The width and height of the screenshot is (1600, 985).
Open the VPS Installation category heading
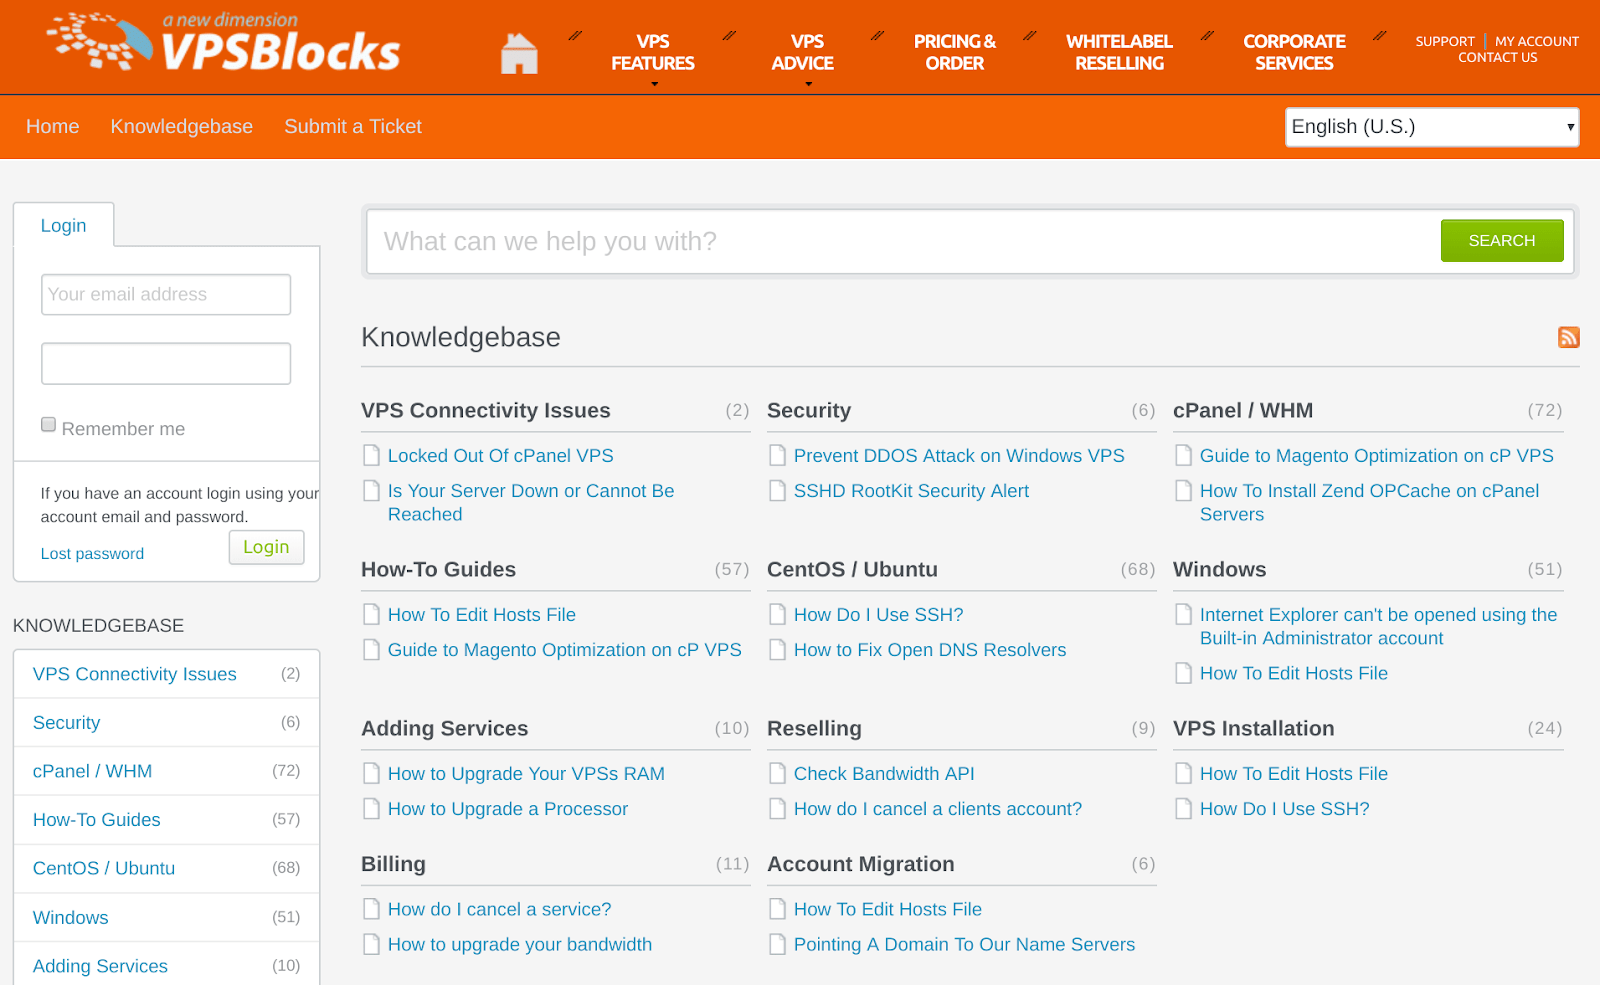point(1253,729)
